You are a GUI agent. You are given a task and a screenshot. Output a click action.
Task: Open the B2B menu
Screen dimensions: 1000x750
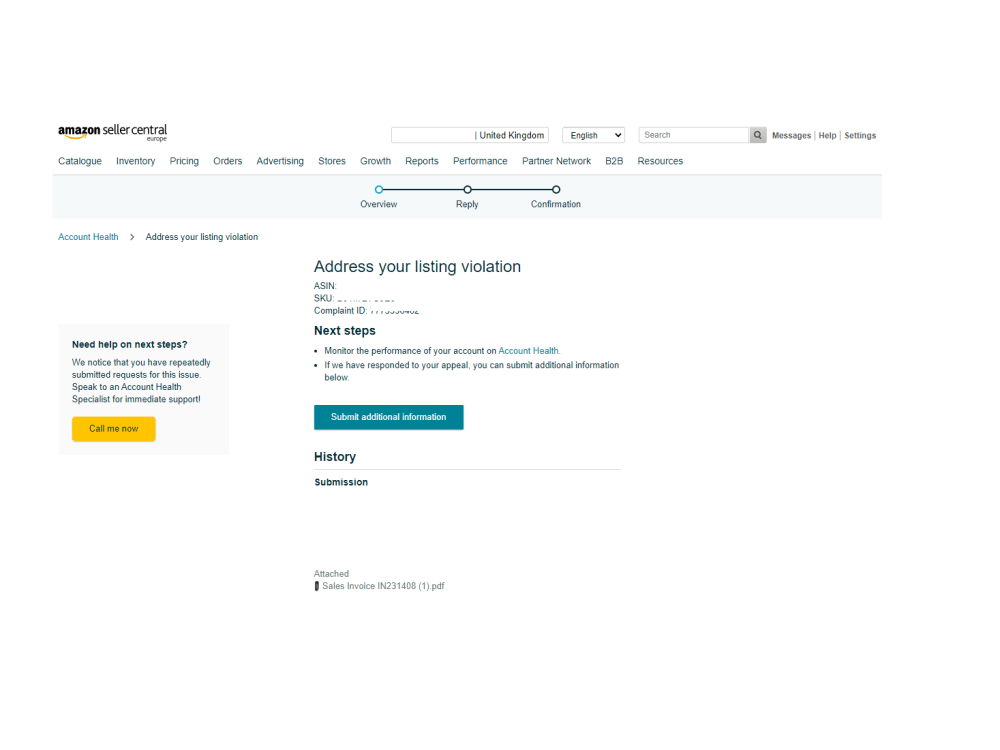pyautogui.click(x=614, y=161)
